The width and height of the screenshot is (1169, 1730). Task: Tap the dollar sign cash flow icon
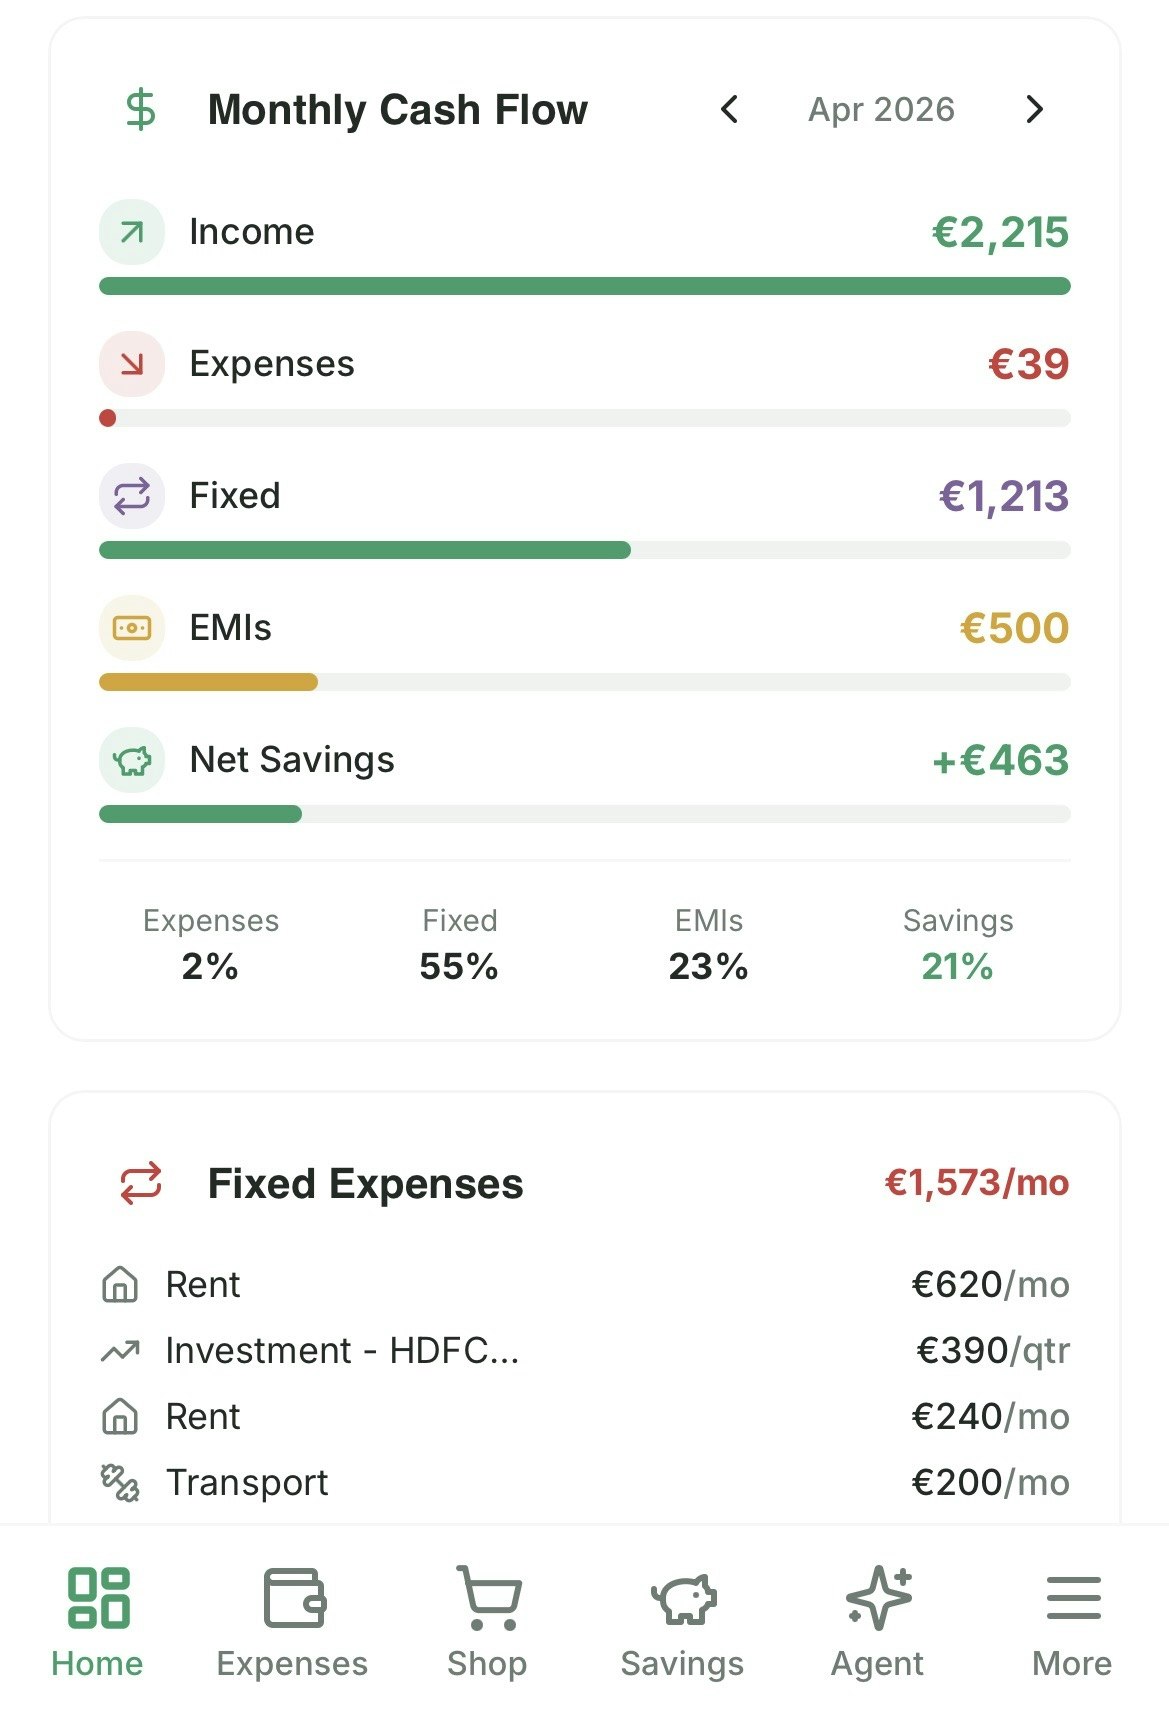coord(141,109)
